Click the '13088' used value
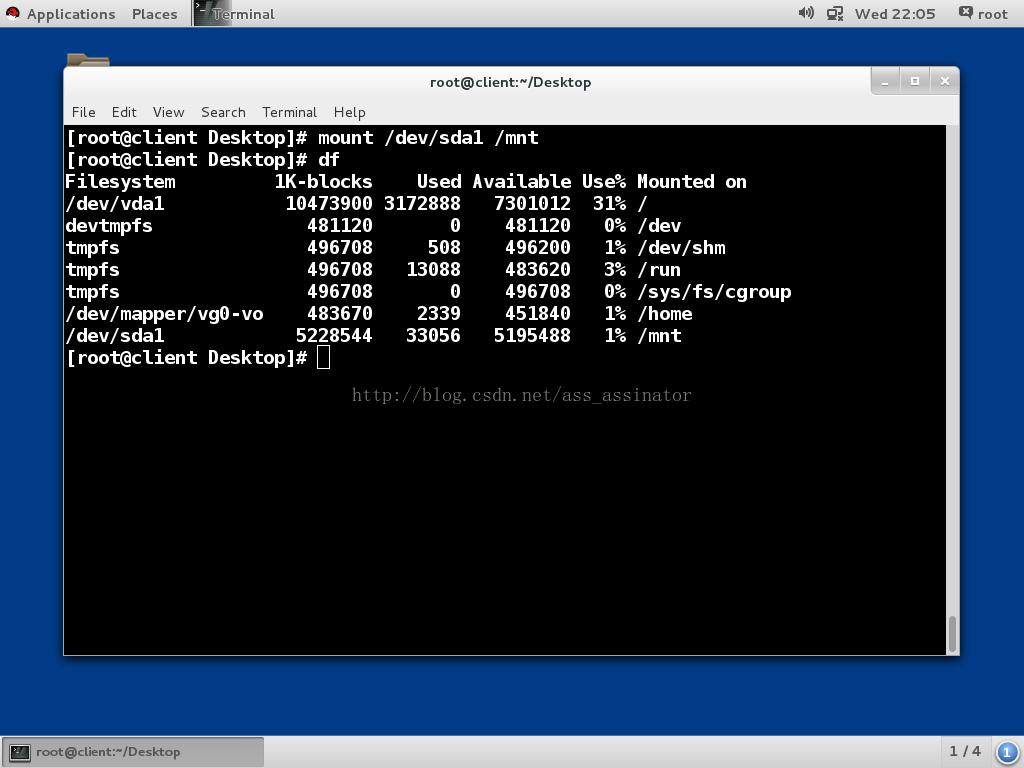 point(433,270)
